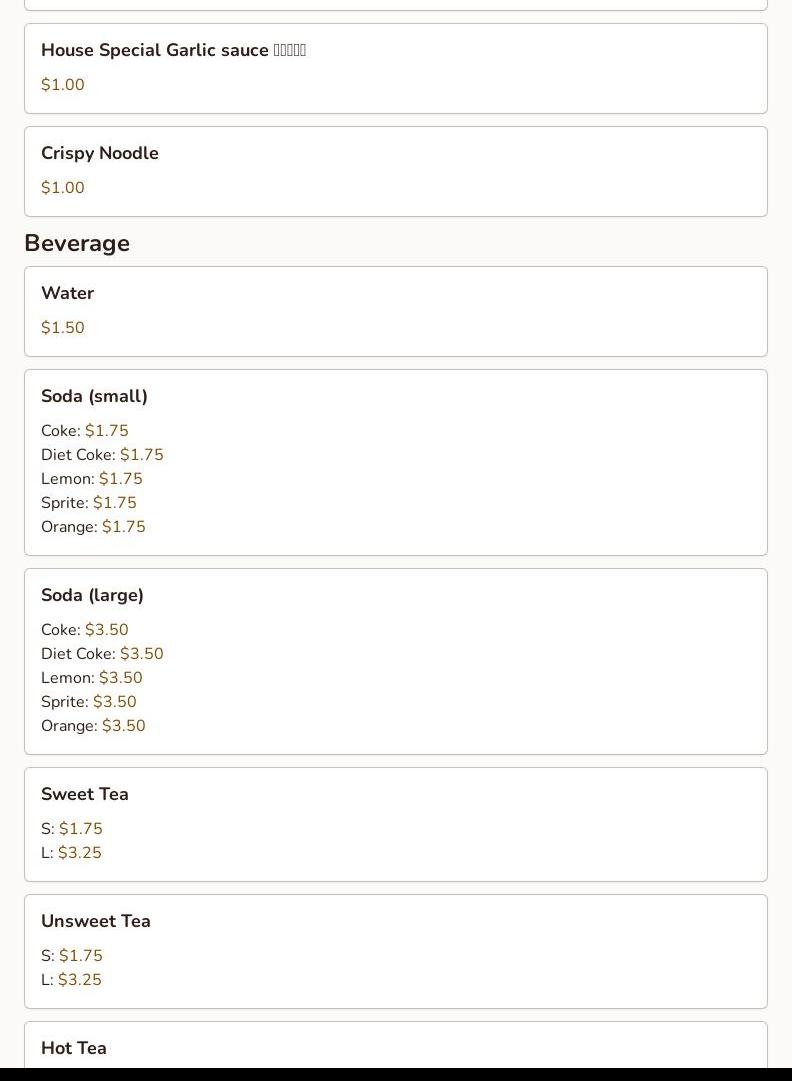Click the Sweet Tea item title
Viewport: 792px width, 1081px height.
point(85,795)
